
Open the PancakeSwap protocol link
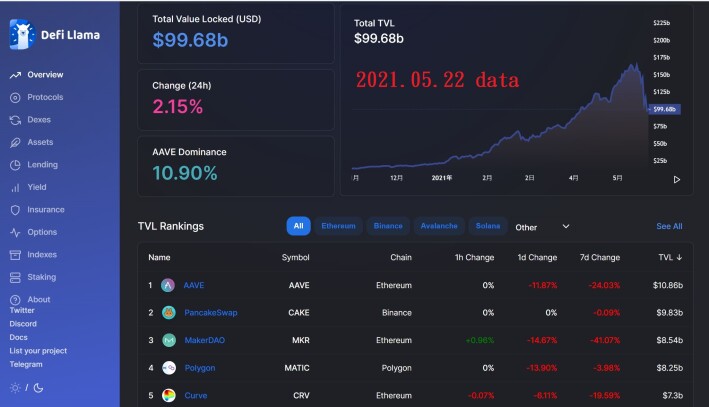[211, 313]
